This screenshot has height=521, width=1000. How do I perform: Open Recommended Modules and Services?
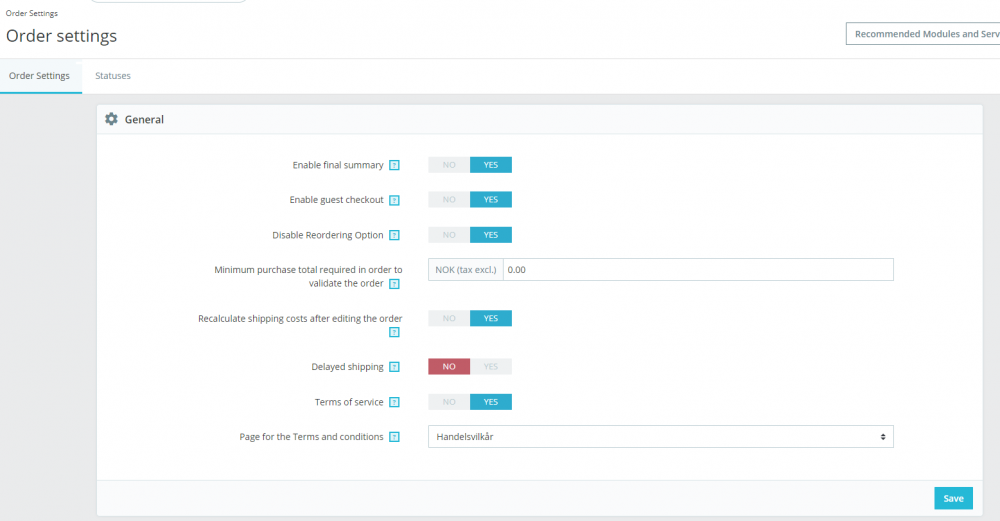923,34
